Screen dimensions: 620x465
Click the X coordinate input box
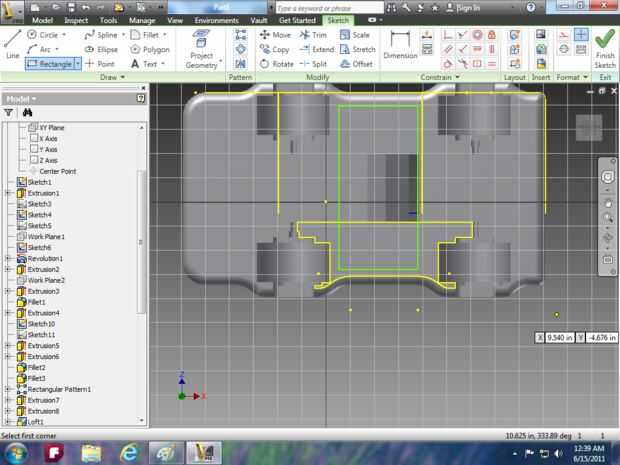[x=559, y=337]
